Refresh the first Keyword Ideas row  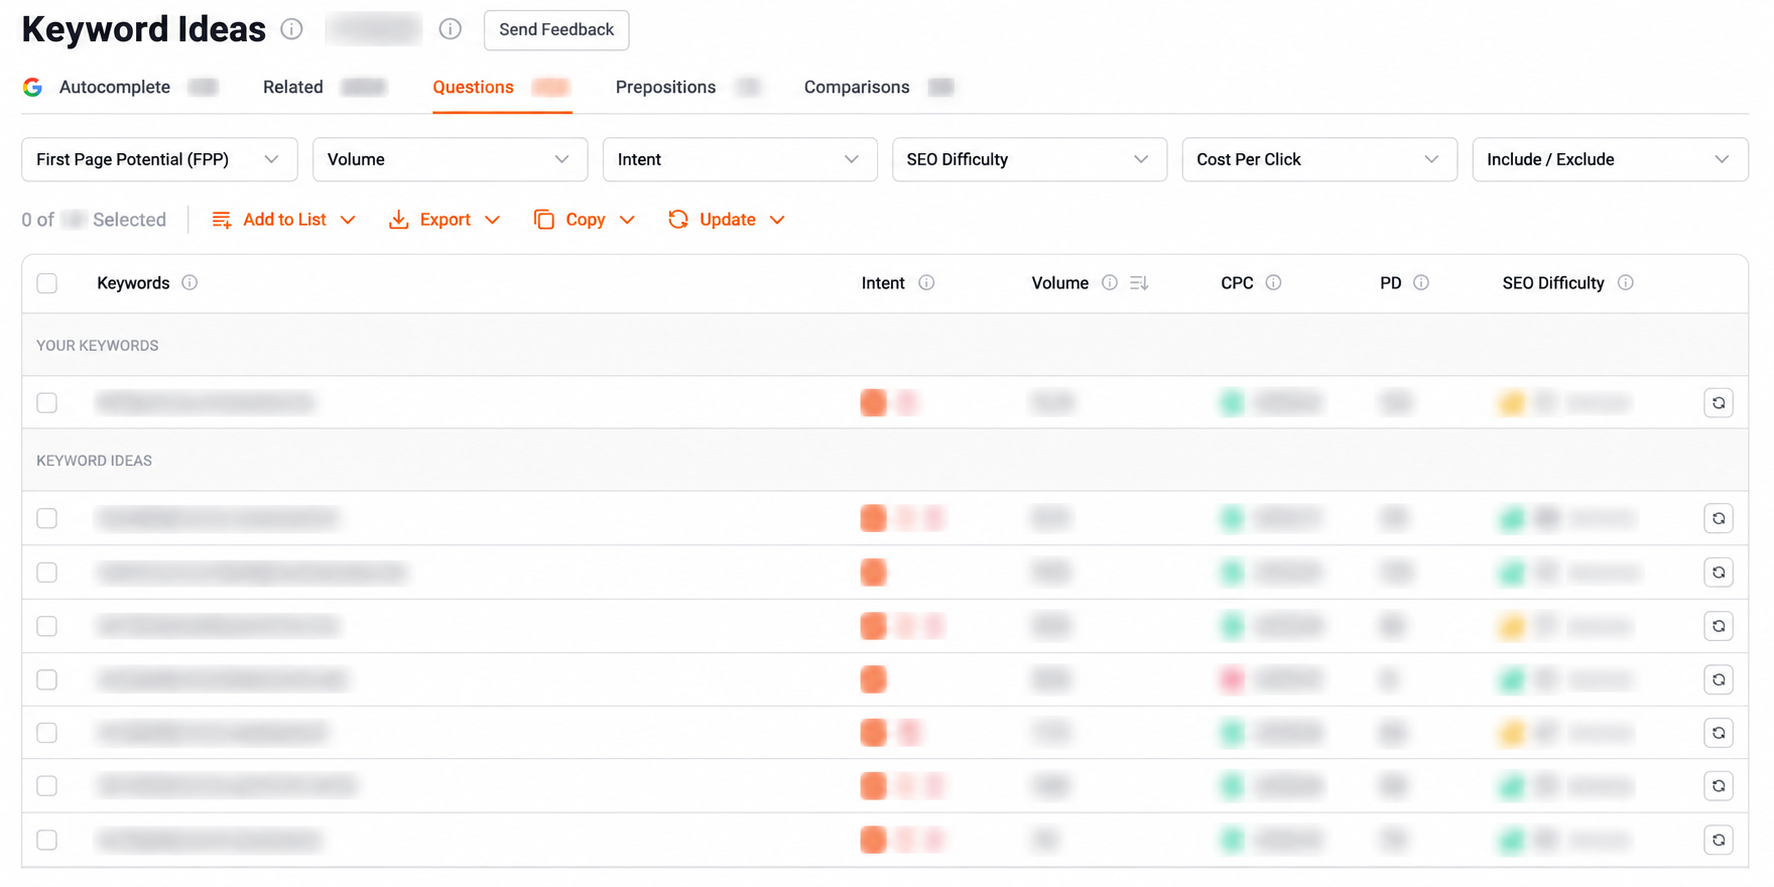[x=1718, y=518]
